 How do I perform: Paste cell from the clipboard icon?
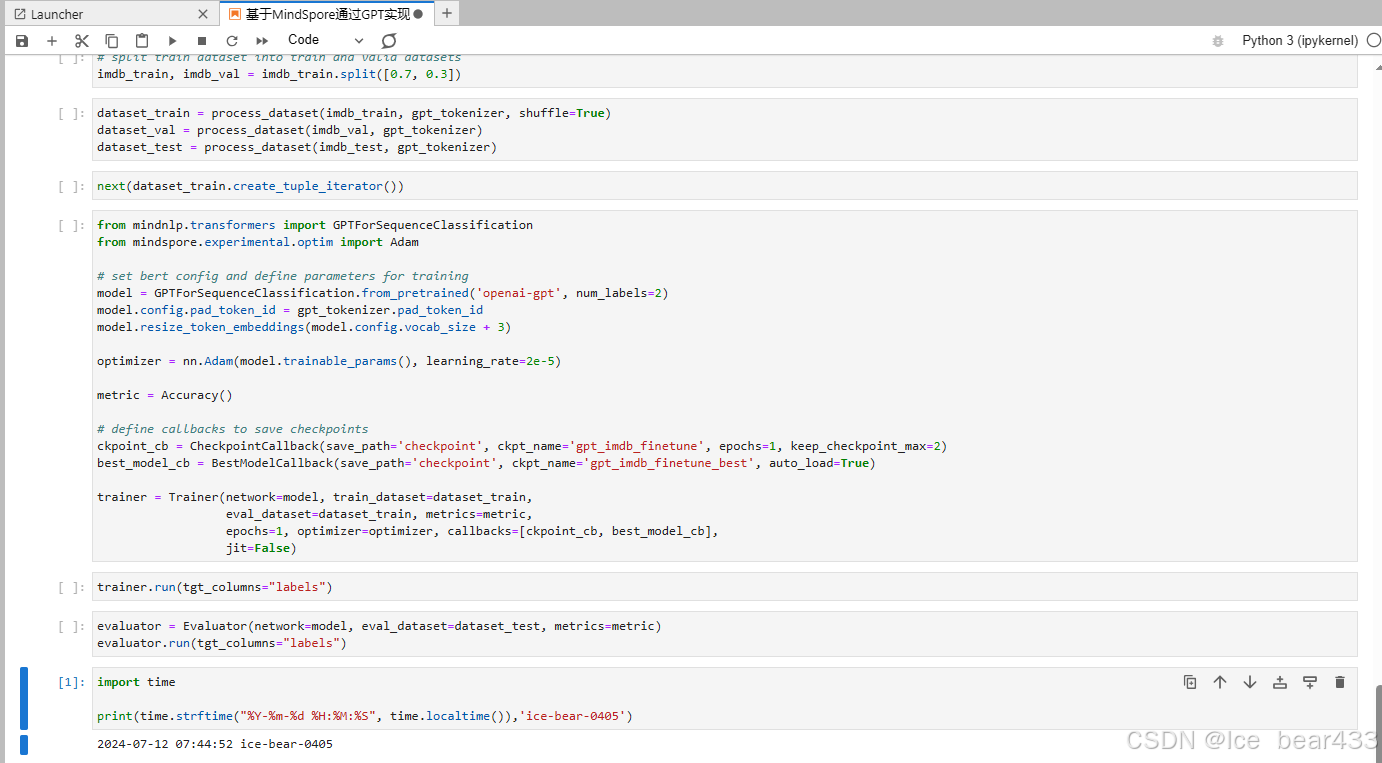(142, 41)
